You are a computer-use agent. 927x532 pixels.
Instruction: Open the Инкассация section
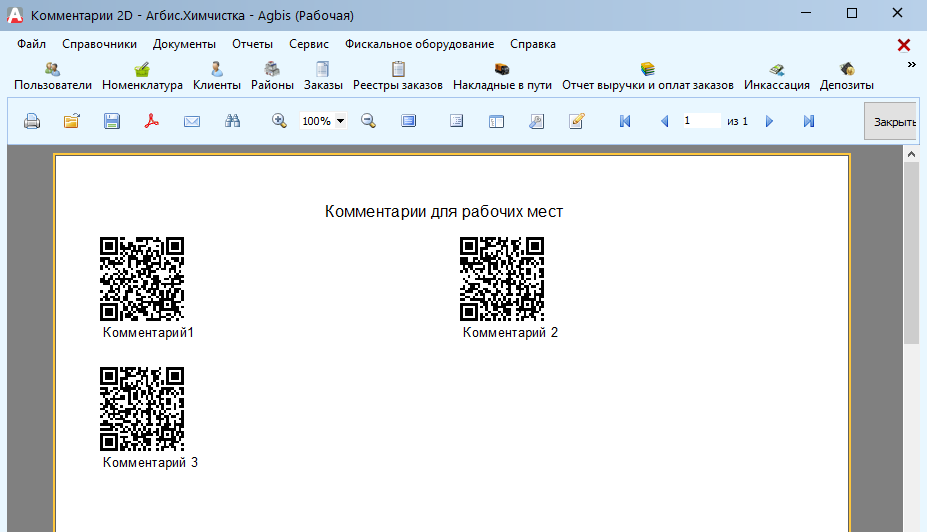point(776,77)
